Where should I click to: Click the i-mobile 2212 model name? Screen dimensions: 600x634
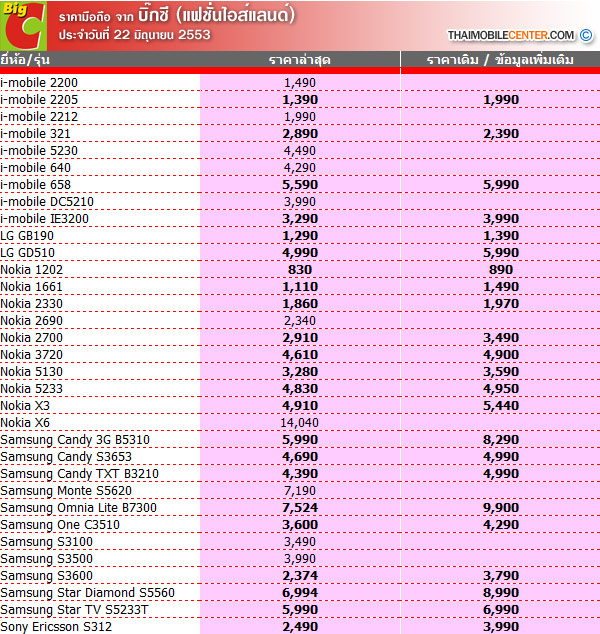[x=39, y=116]
